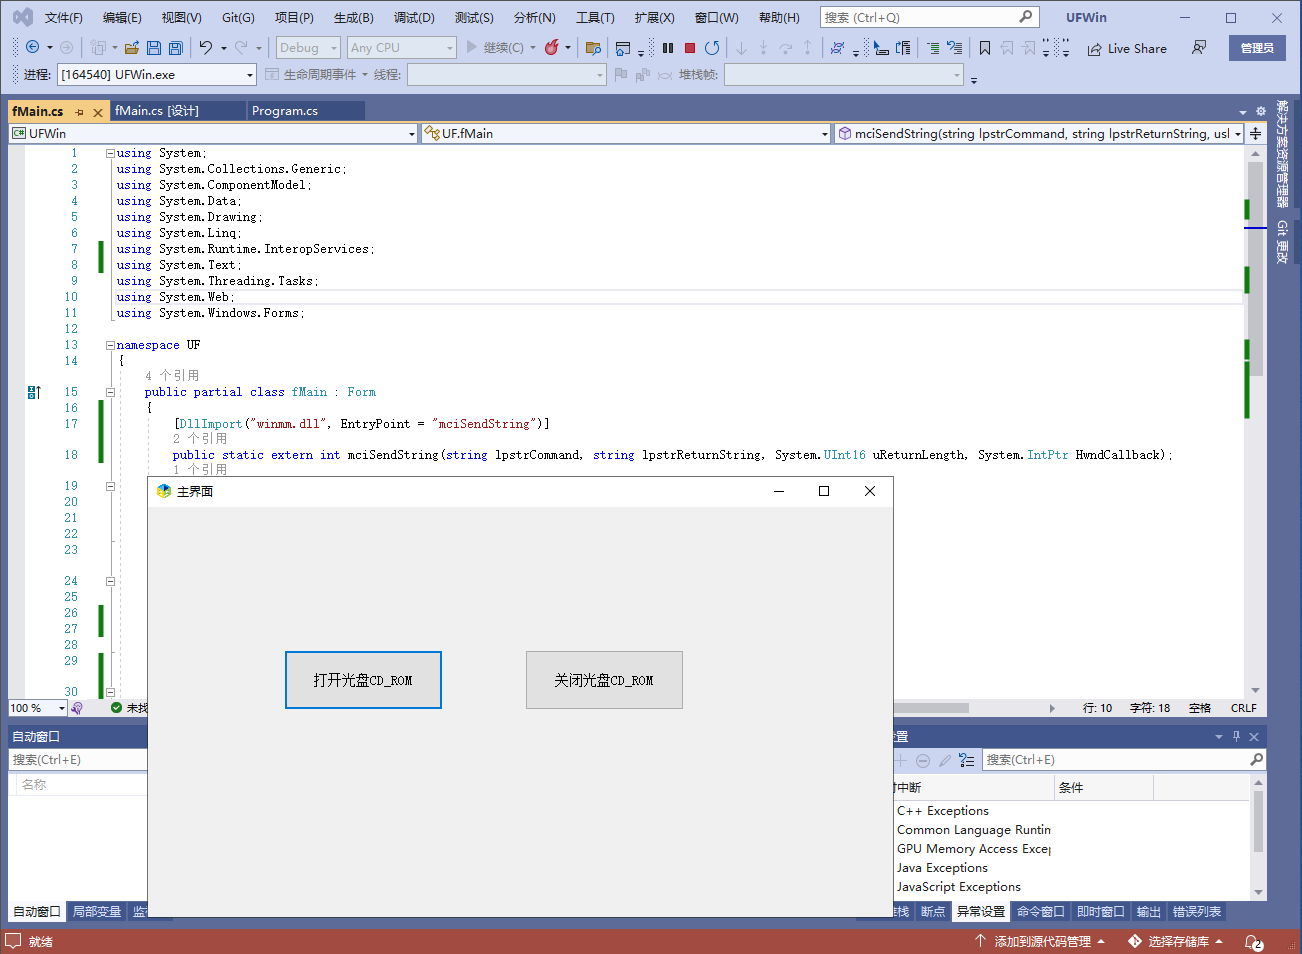Click the Restart debugging icon
1302x954 pixels.
(x=712, y=47)
